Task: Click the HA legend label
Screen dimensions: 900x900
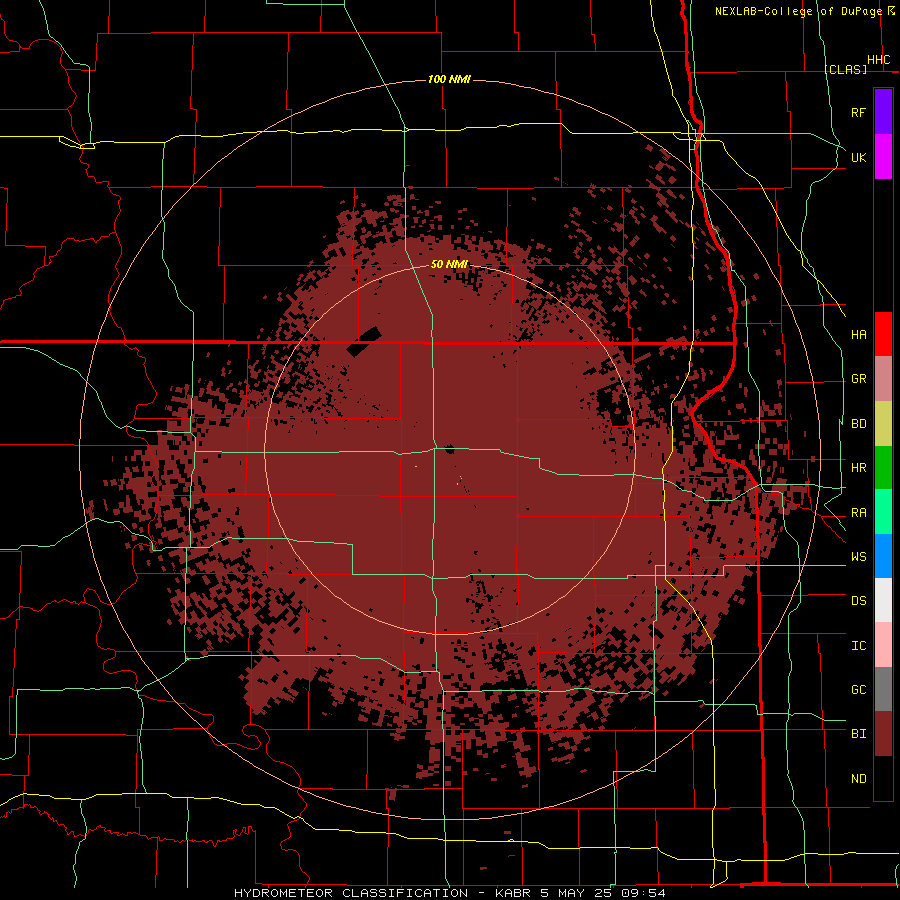Action: (x=858, y=335)
